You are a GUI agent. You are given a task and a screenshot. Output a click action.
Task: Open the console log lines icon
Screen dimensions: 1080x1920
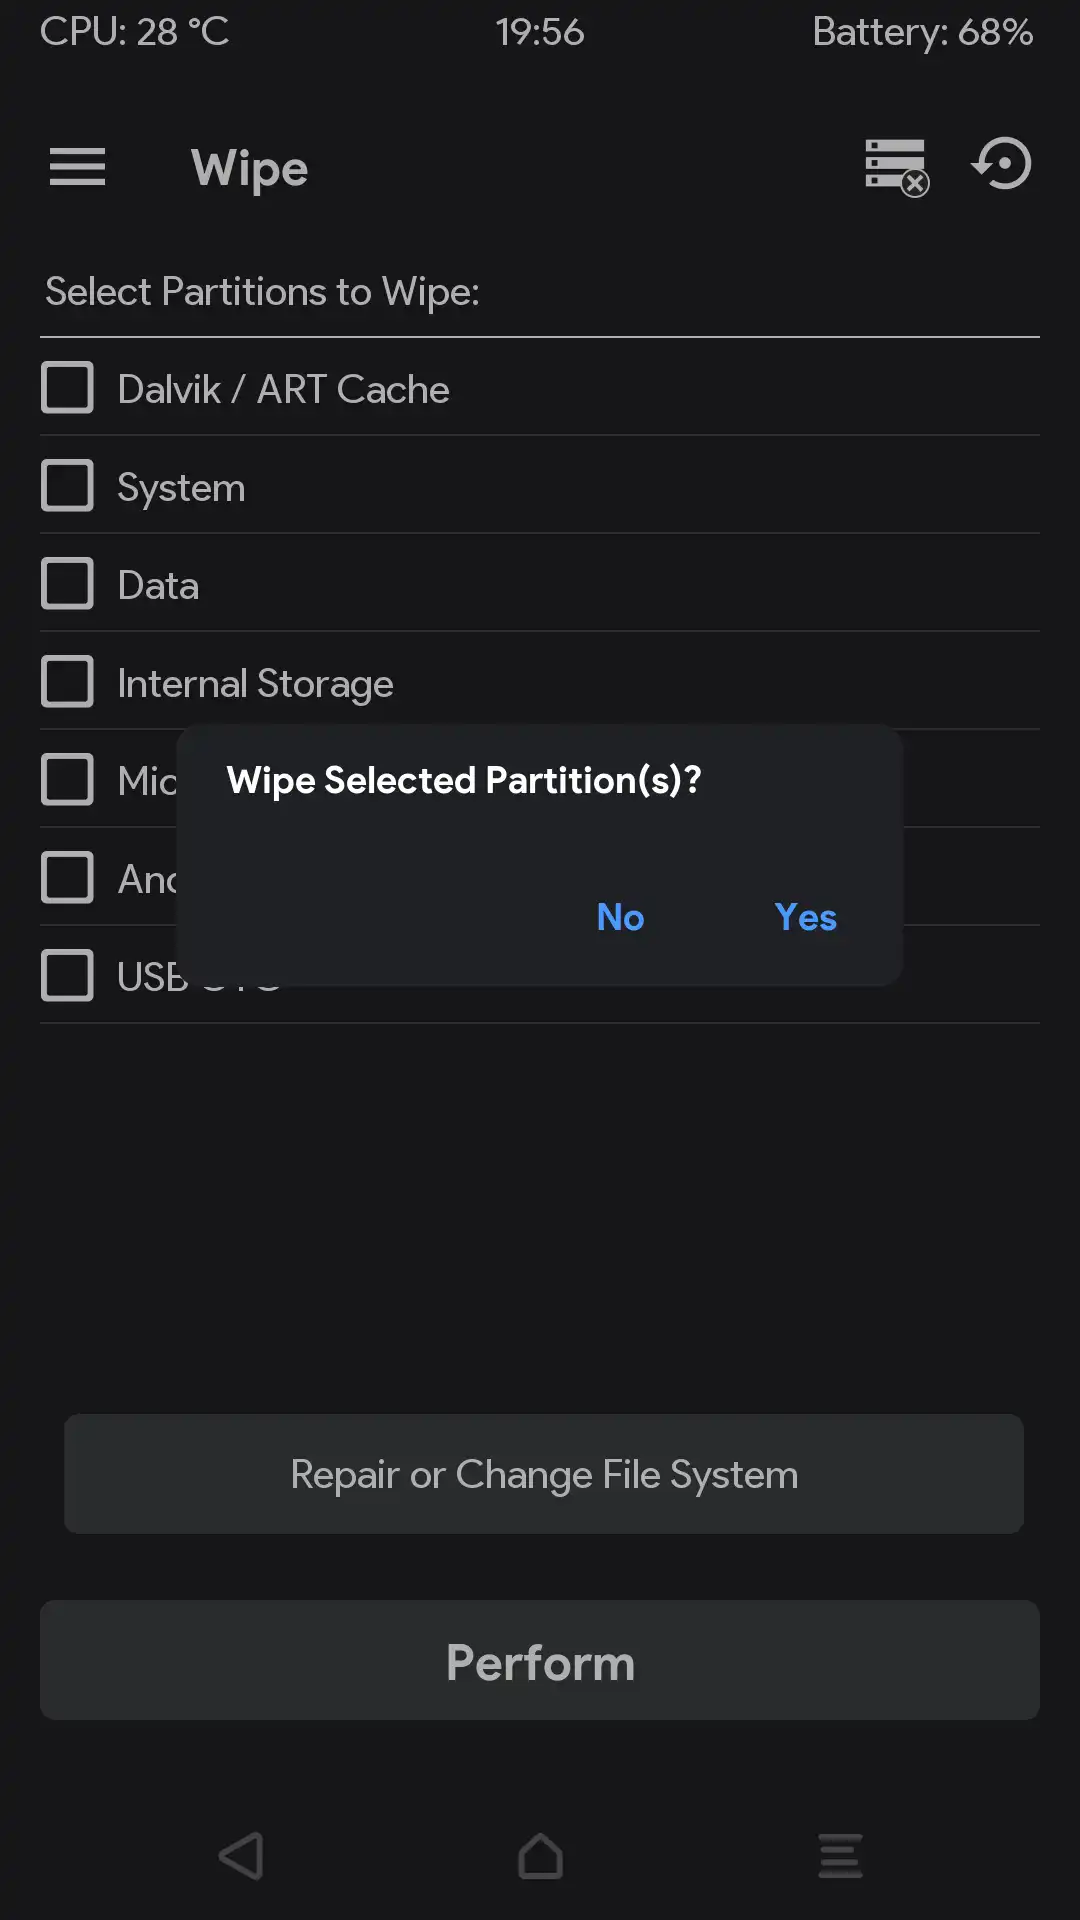pos(840,1856)
